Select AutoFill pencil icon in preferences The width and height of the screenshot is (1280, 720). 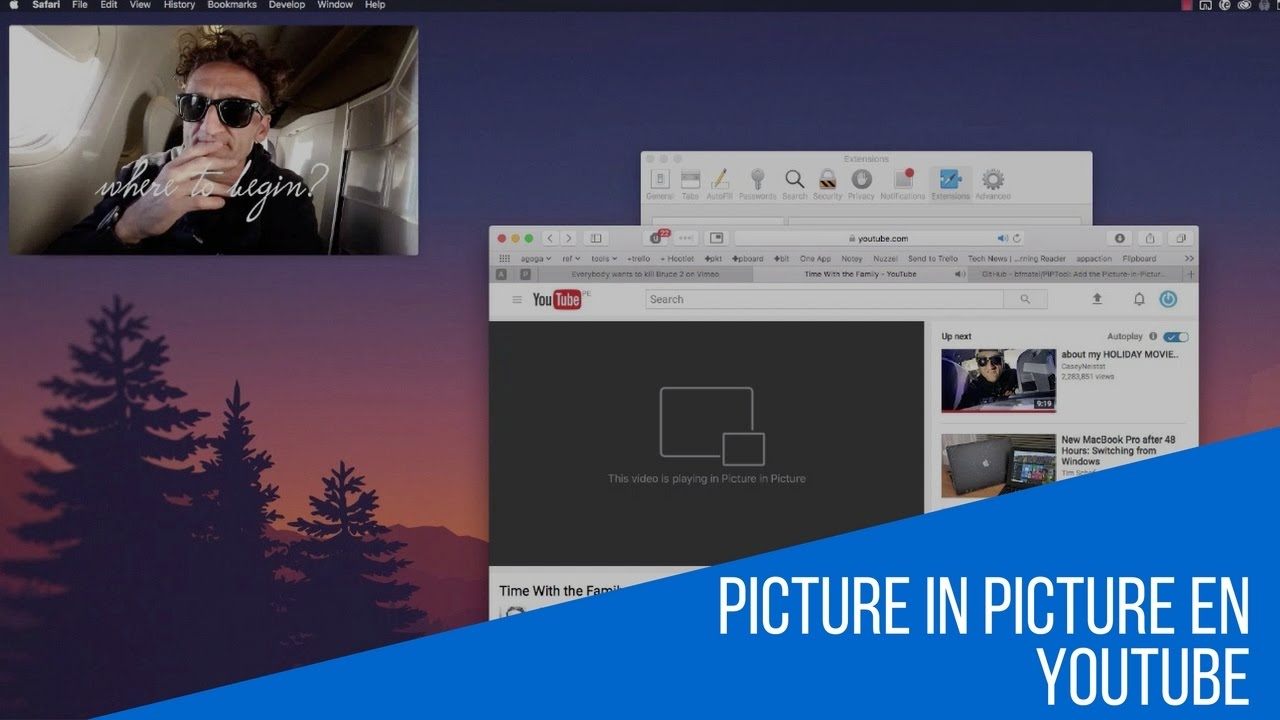(720, 184)
